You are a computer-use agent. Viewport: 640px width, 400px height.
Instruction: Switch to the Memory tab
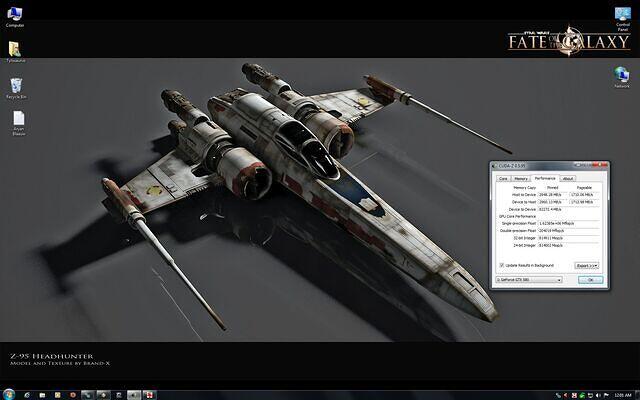[521, 178]
